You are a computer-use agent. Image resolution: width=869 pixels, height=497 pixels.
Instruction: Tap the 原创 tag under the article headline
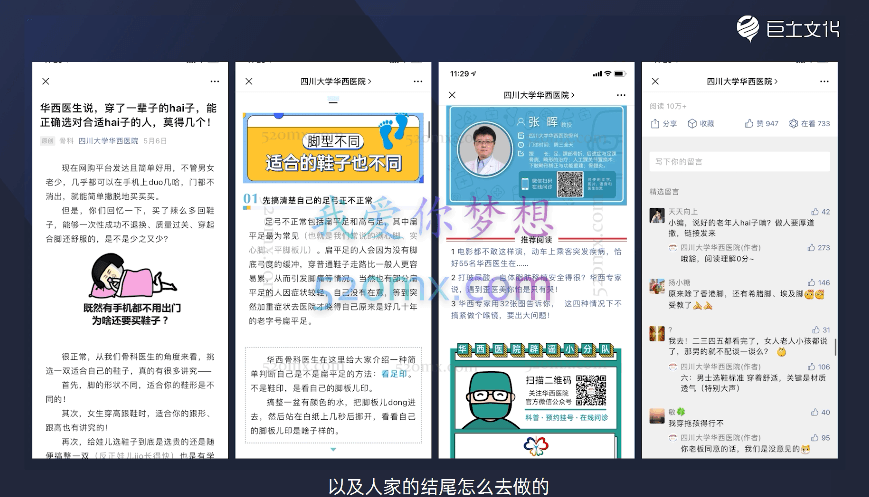pyautogui.click(x=48, y=141)
